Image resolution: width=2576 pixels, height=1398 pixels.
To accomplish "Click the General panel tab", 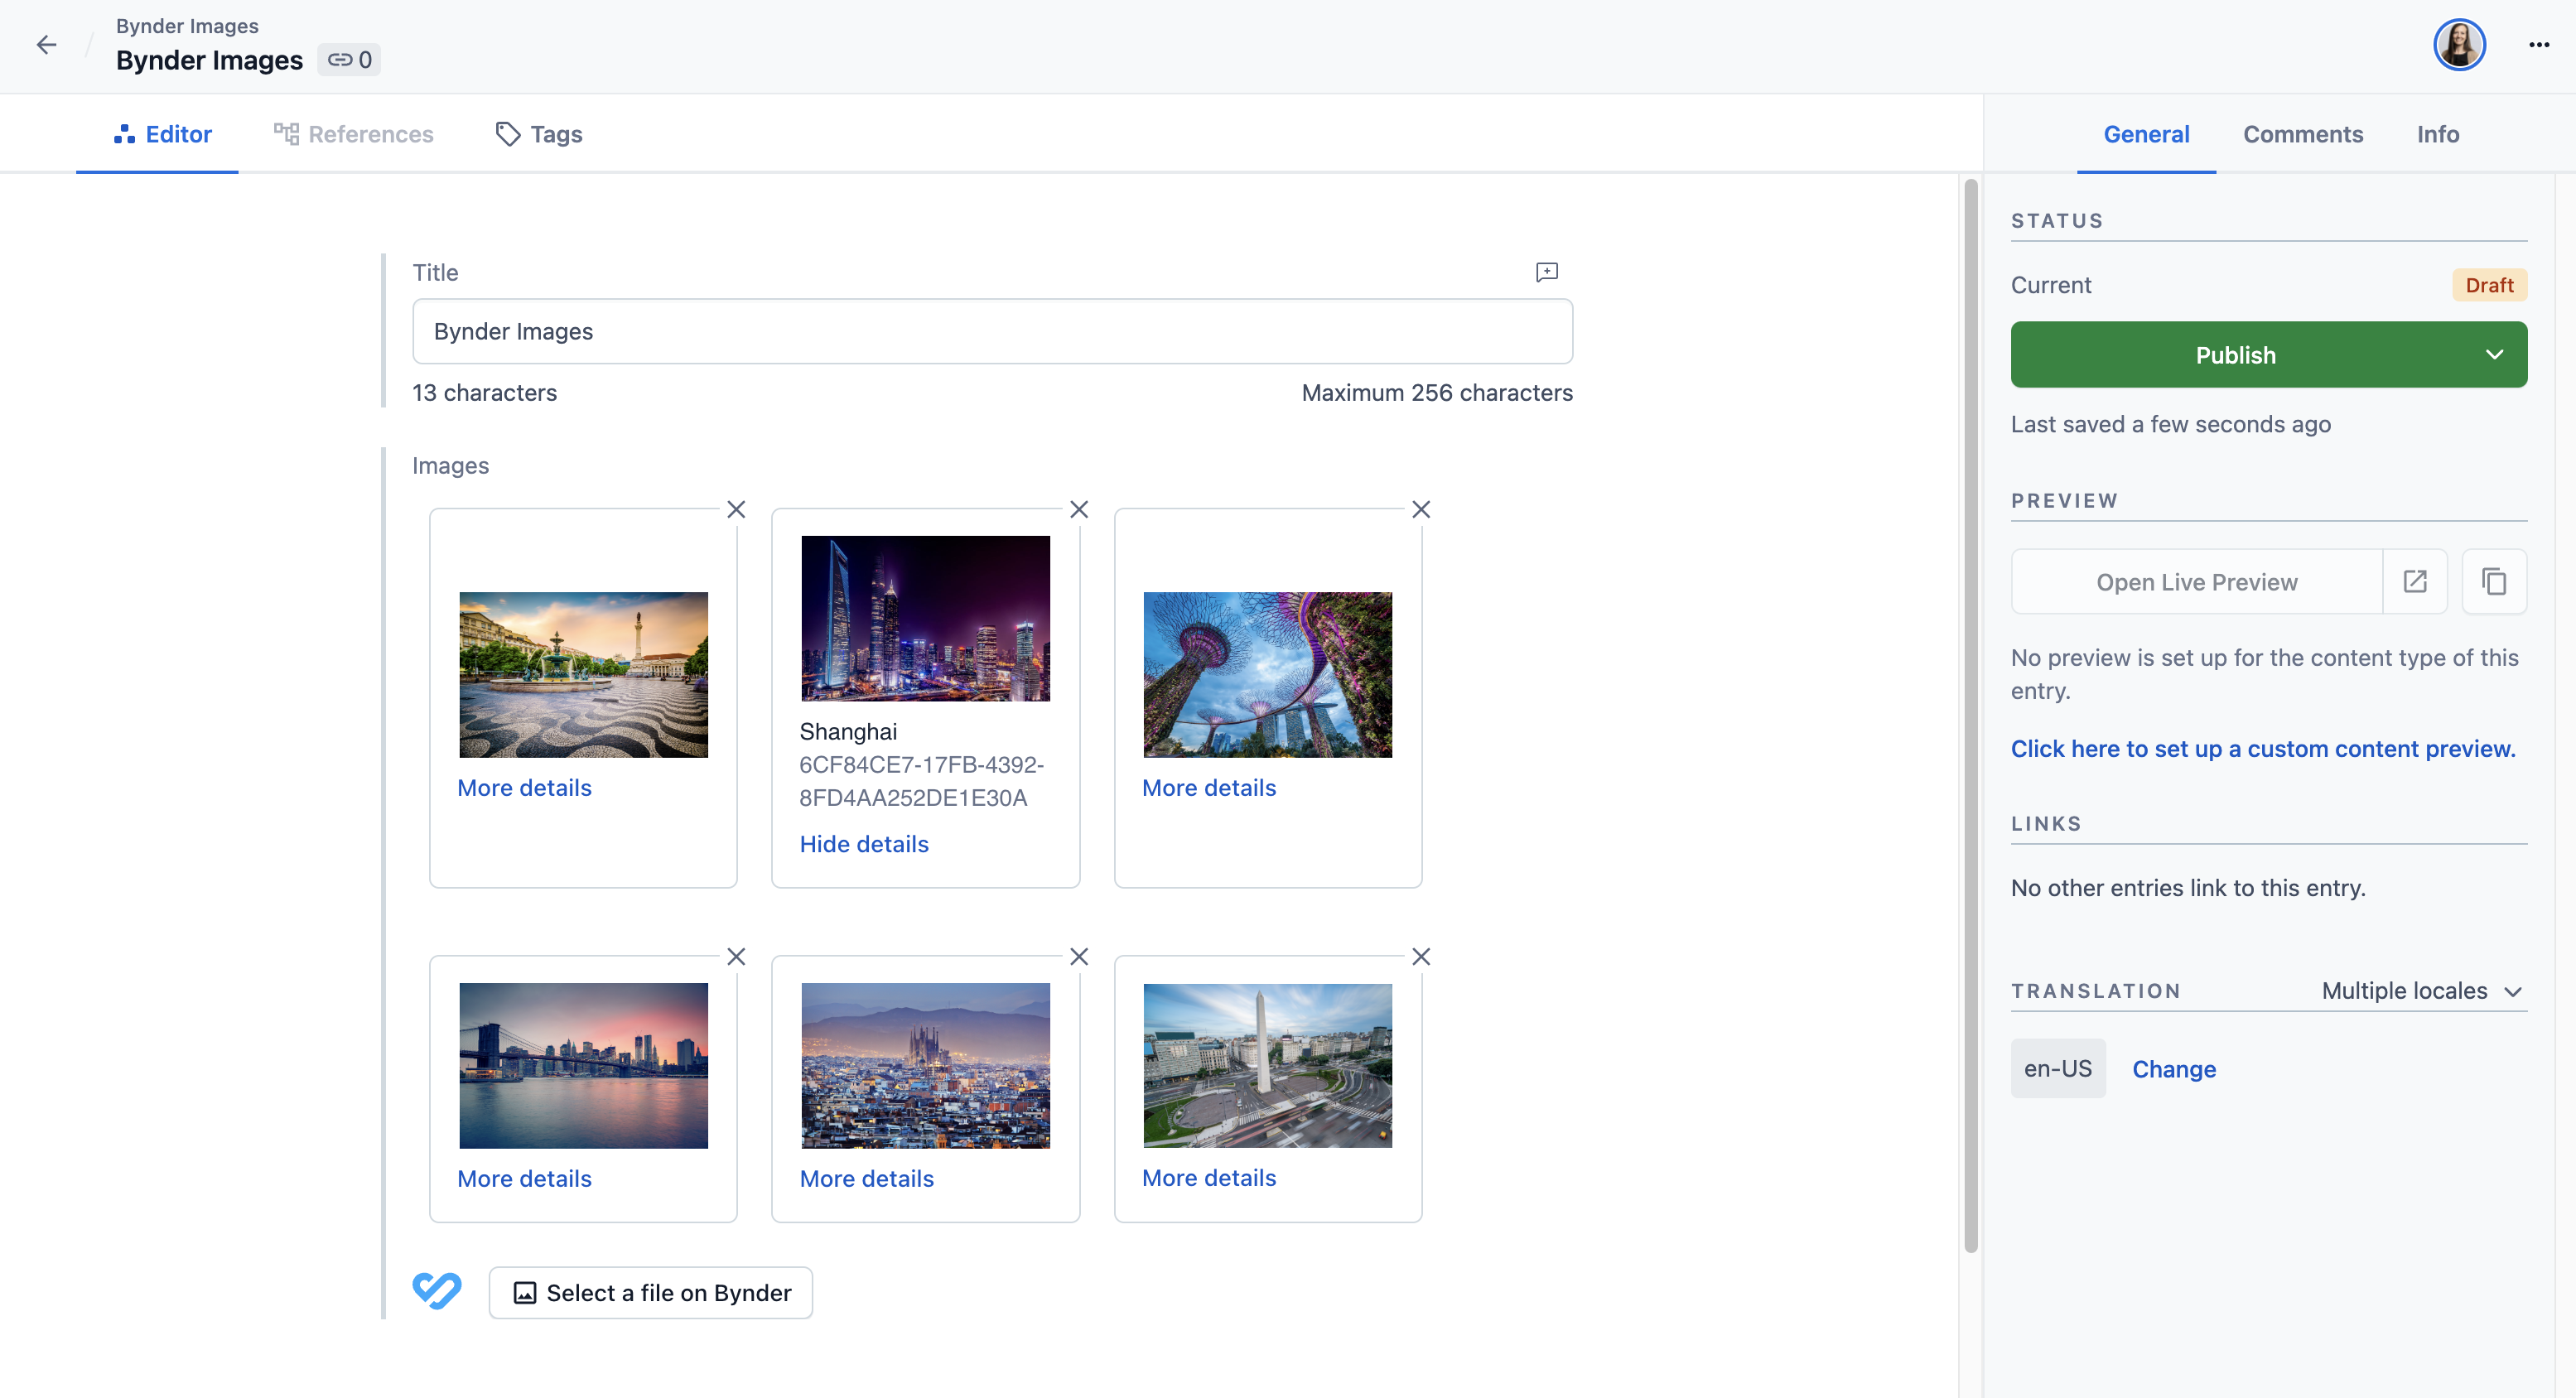I will tap(2145, 133).
